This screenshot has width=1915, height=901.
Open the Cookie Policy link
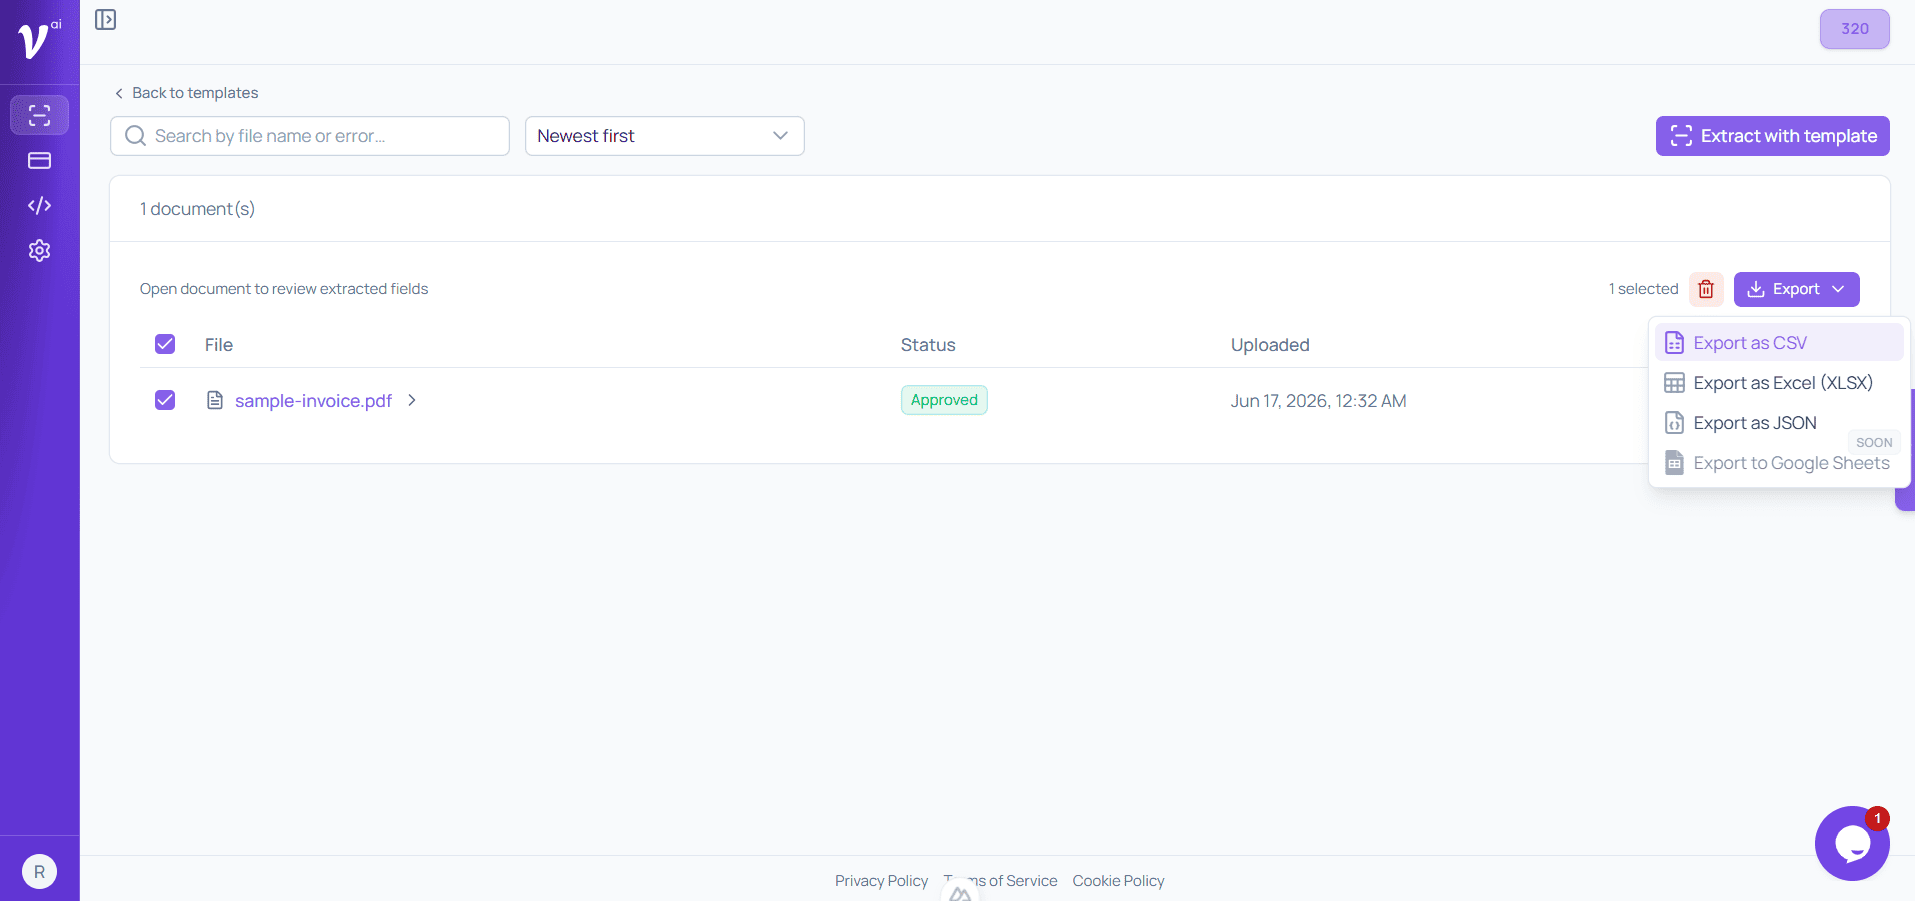click(x=1118, y=881)
